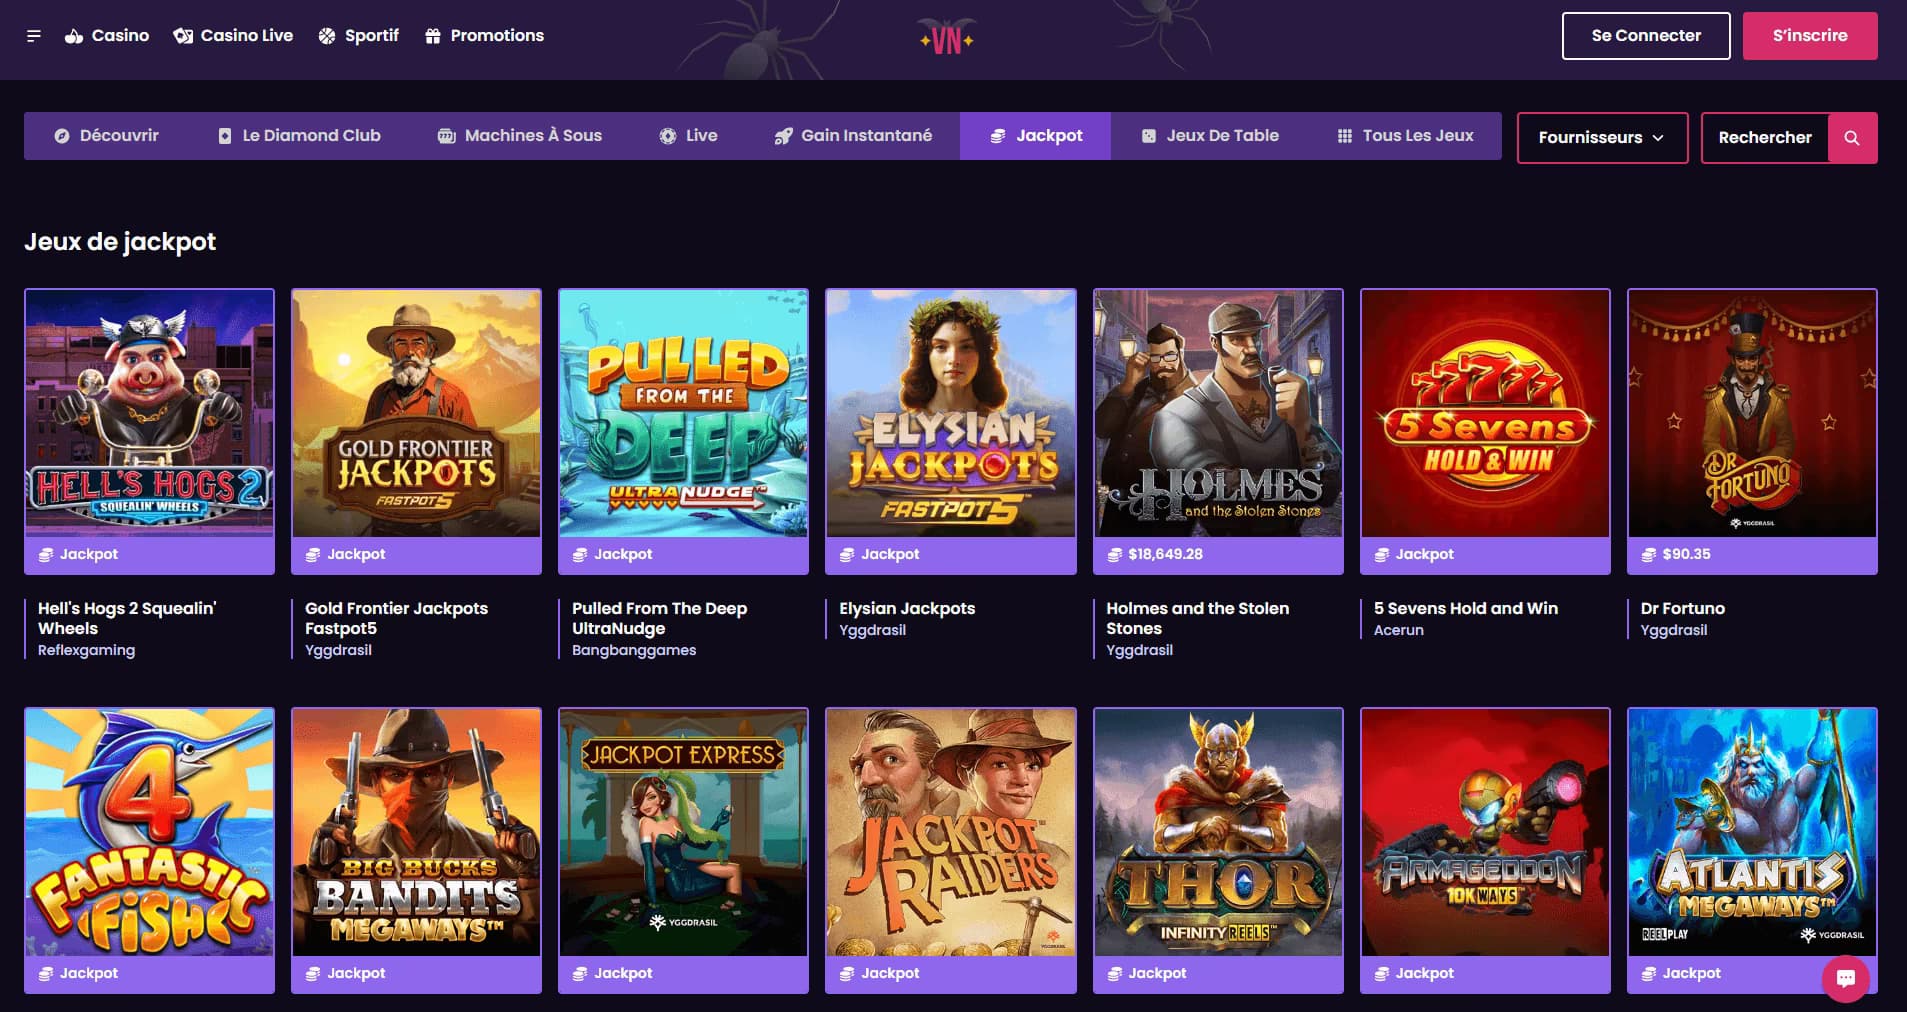Viewport: 1907px width, 1012px height.
Task: Click the Sportif ball icon
Action: click(327, 36)
